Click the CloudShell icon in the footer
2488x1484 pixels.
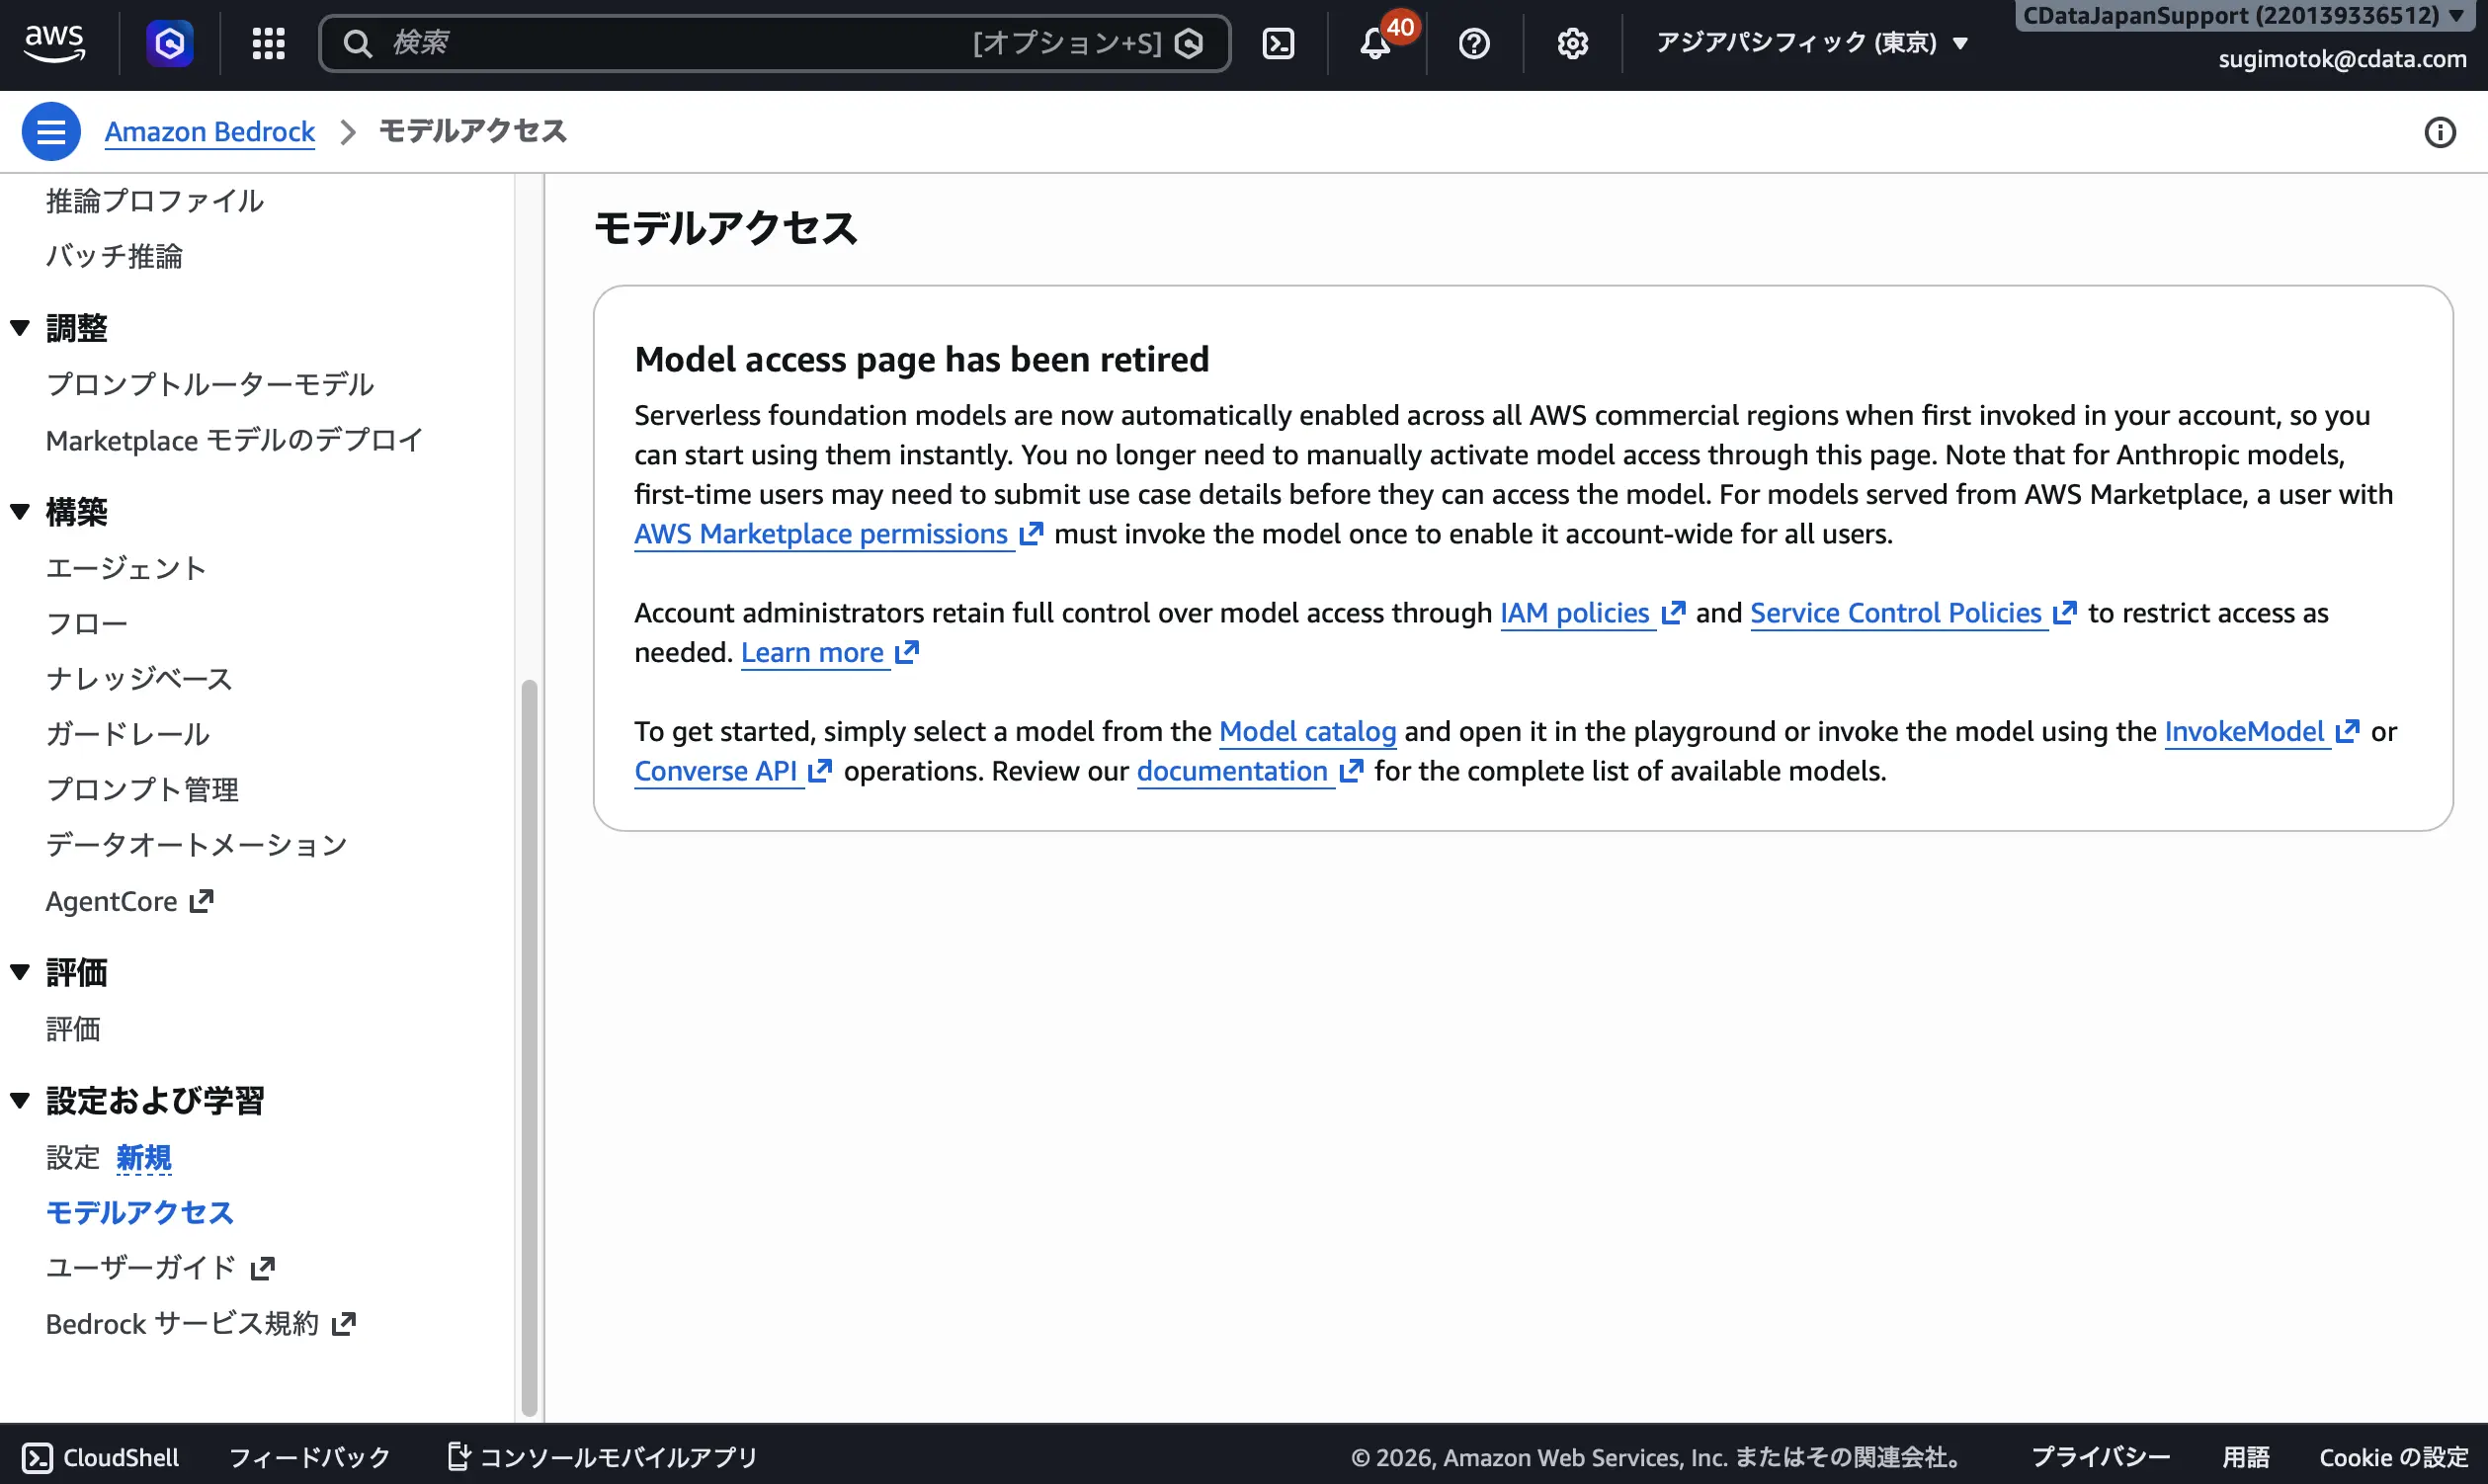coord(37,1457)
